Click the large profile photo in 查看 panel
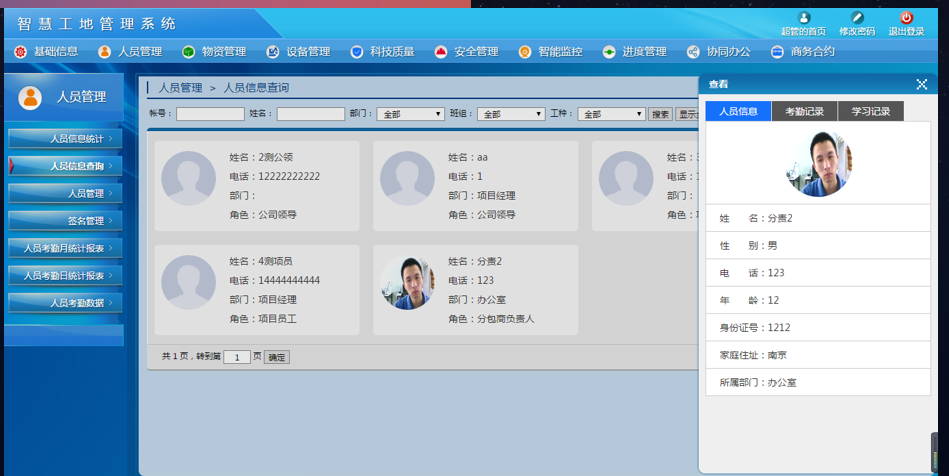The image size is (949, 476). point(818,164)
